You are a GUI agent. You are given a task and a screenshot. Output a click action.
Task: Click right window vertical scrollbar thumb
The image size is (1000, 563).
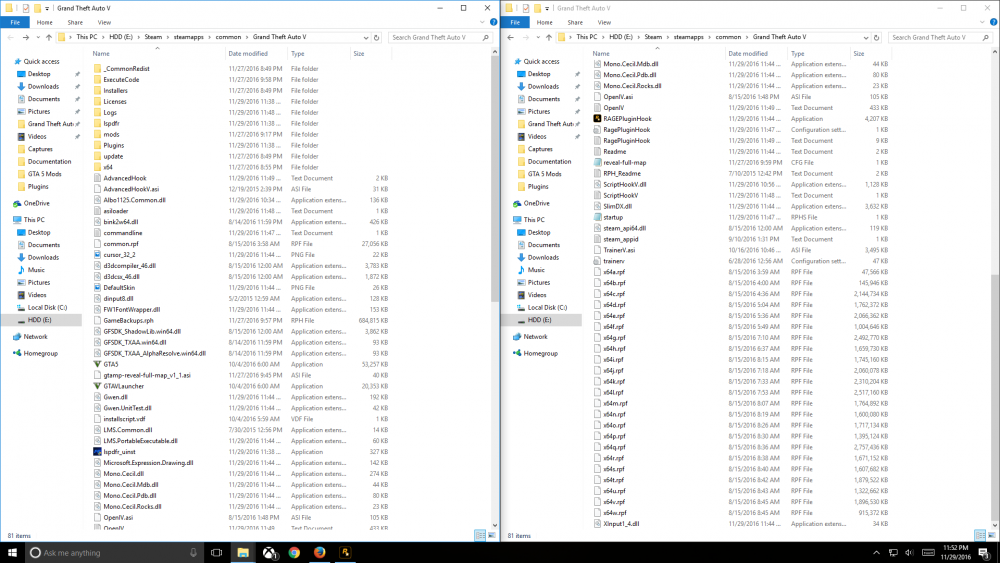point(995,399)
